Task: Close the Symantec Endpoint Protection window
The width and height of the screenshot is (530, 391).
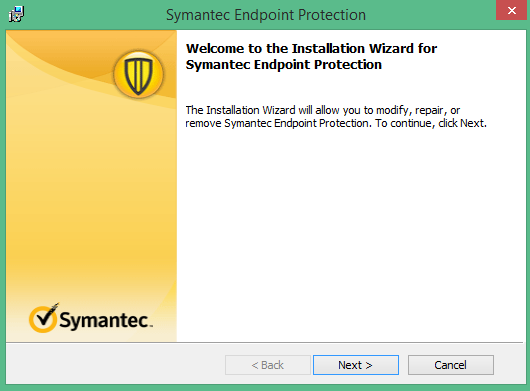Action: [511, 10]
